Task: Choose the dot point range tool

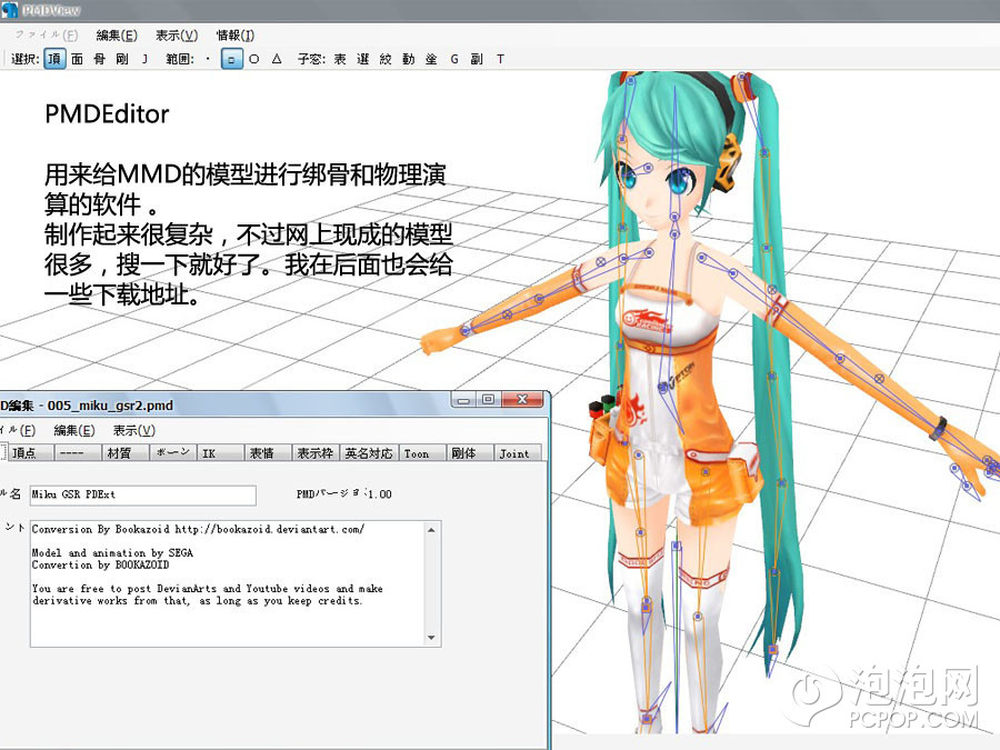Action: (x=208, y=59)
